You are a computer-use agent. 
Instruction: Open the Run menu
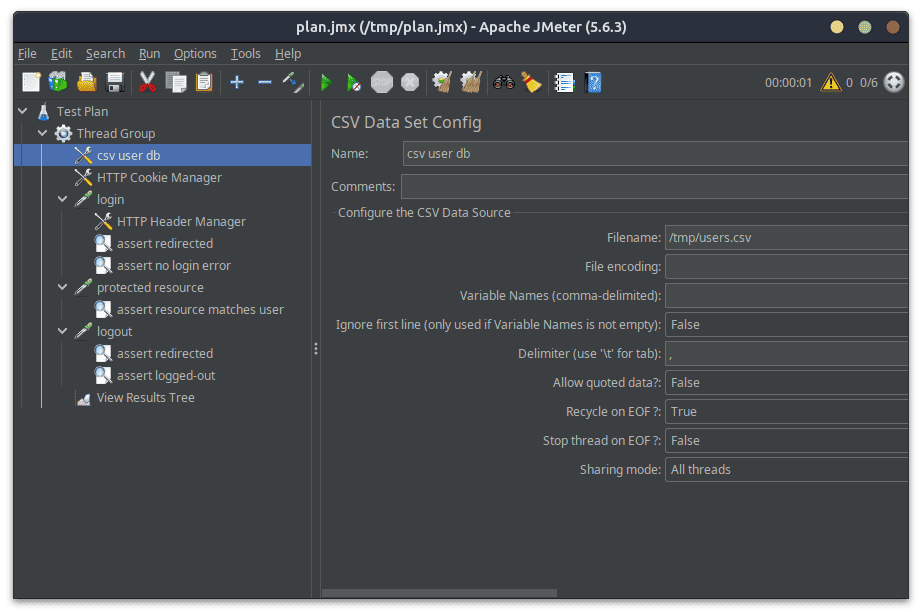[x=149, y=53]
